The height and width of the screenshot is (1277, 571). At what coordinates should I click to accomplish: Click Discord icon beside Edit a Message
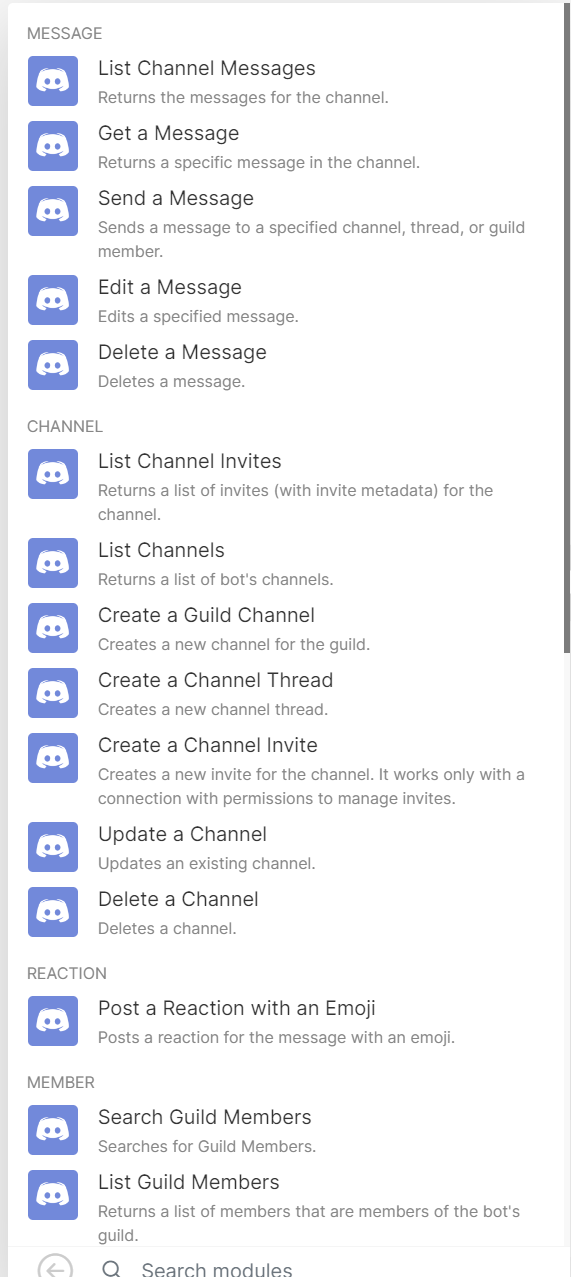[53, 300]
